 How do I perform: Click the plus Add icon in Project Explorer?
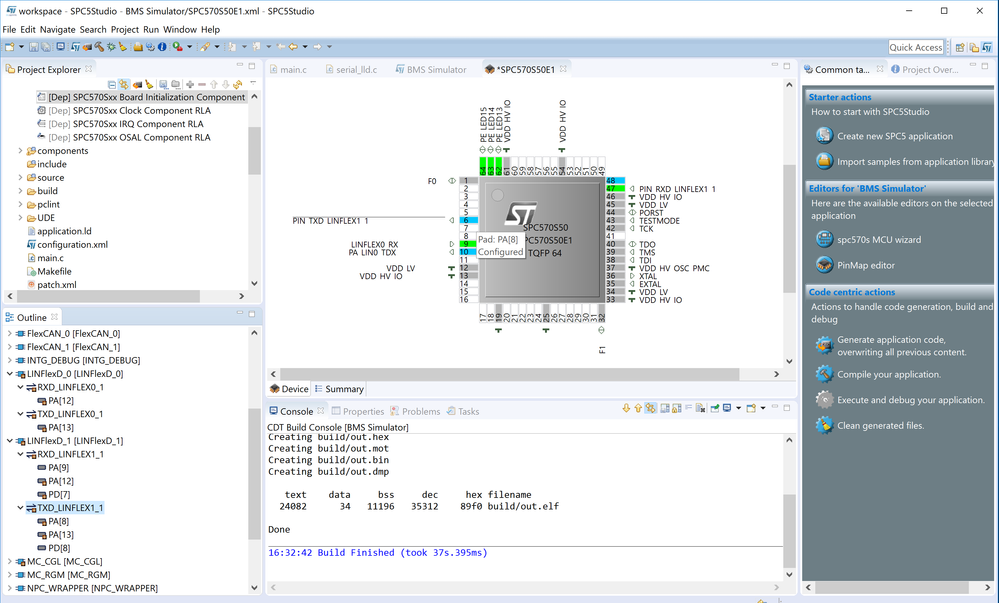[x=190, y=84]
